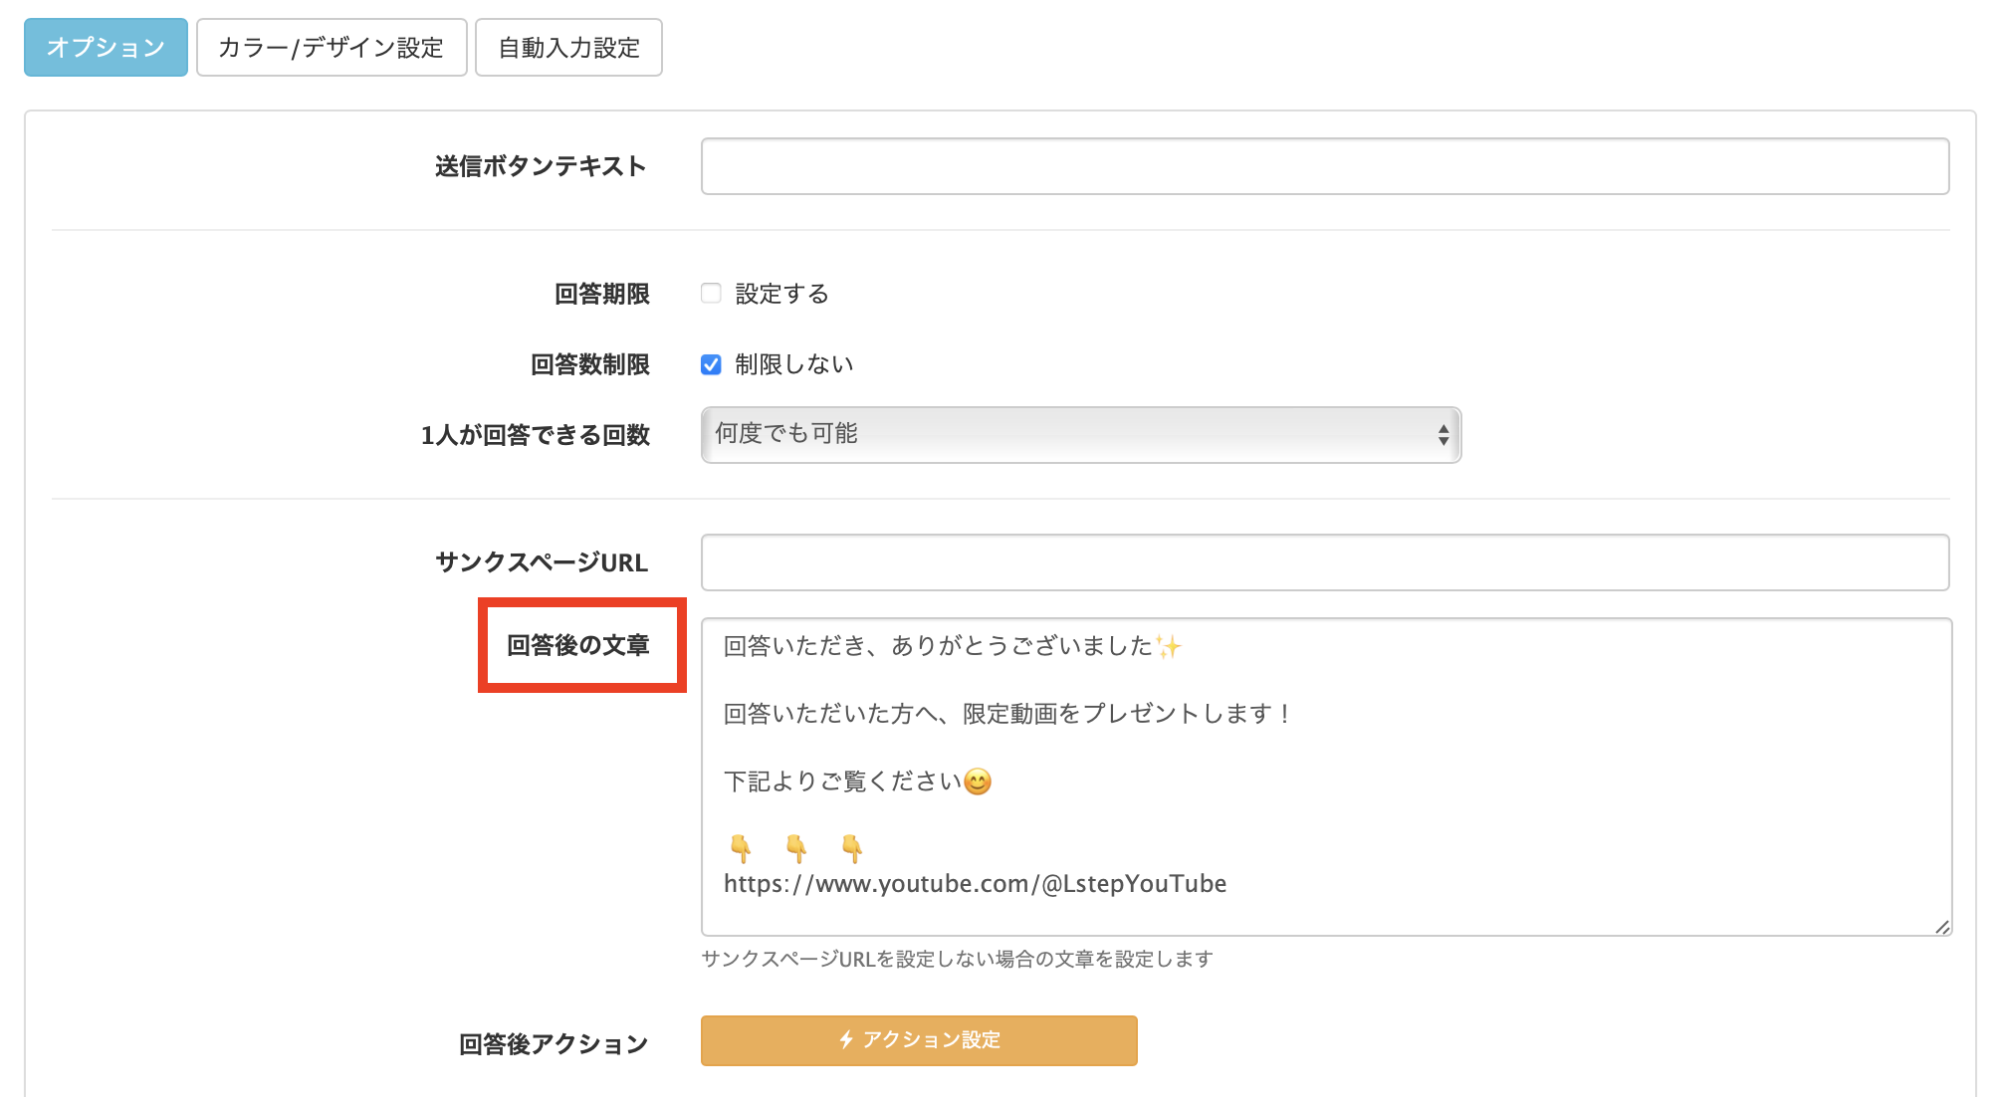This screenshot has height=1098, width=1999.
Task: Click the sparkle emoji after ありがとうございました
Action: coord(1166,645)
